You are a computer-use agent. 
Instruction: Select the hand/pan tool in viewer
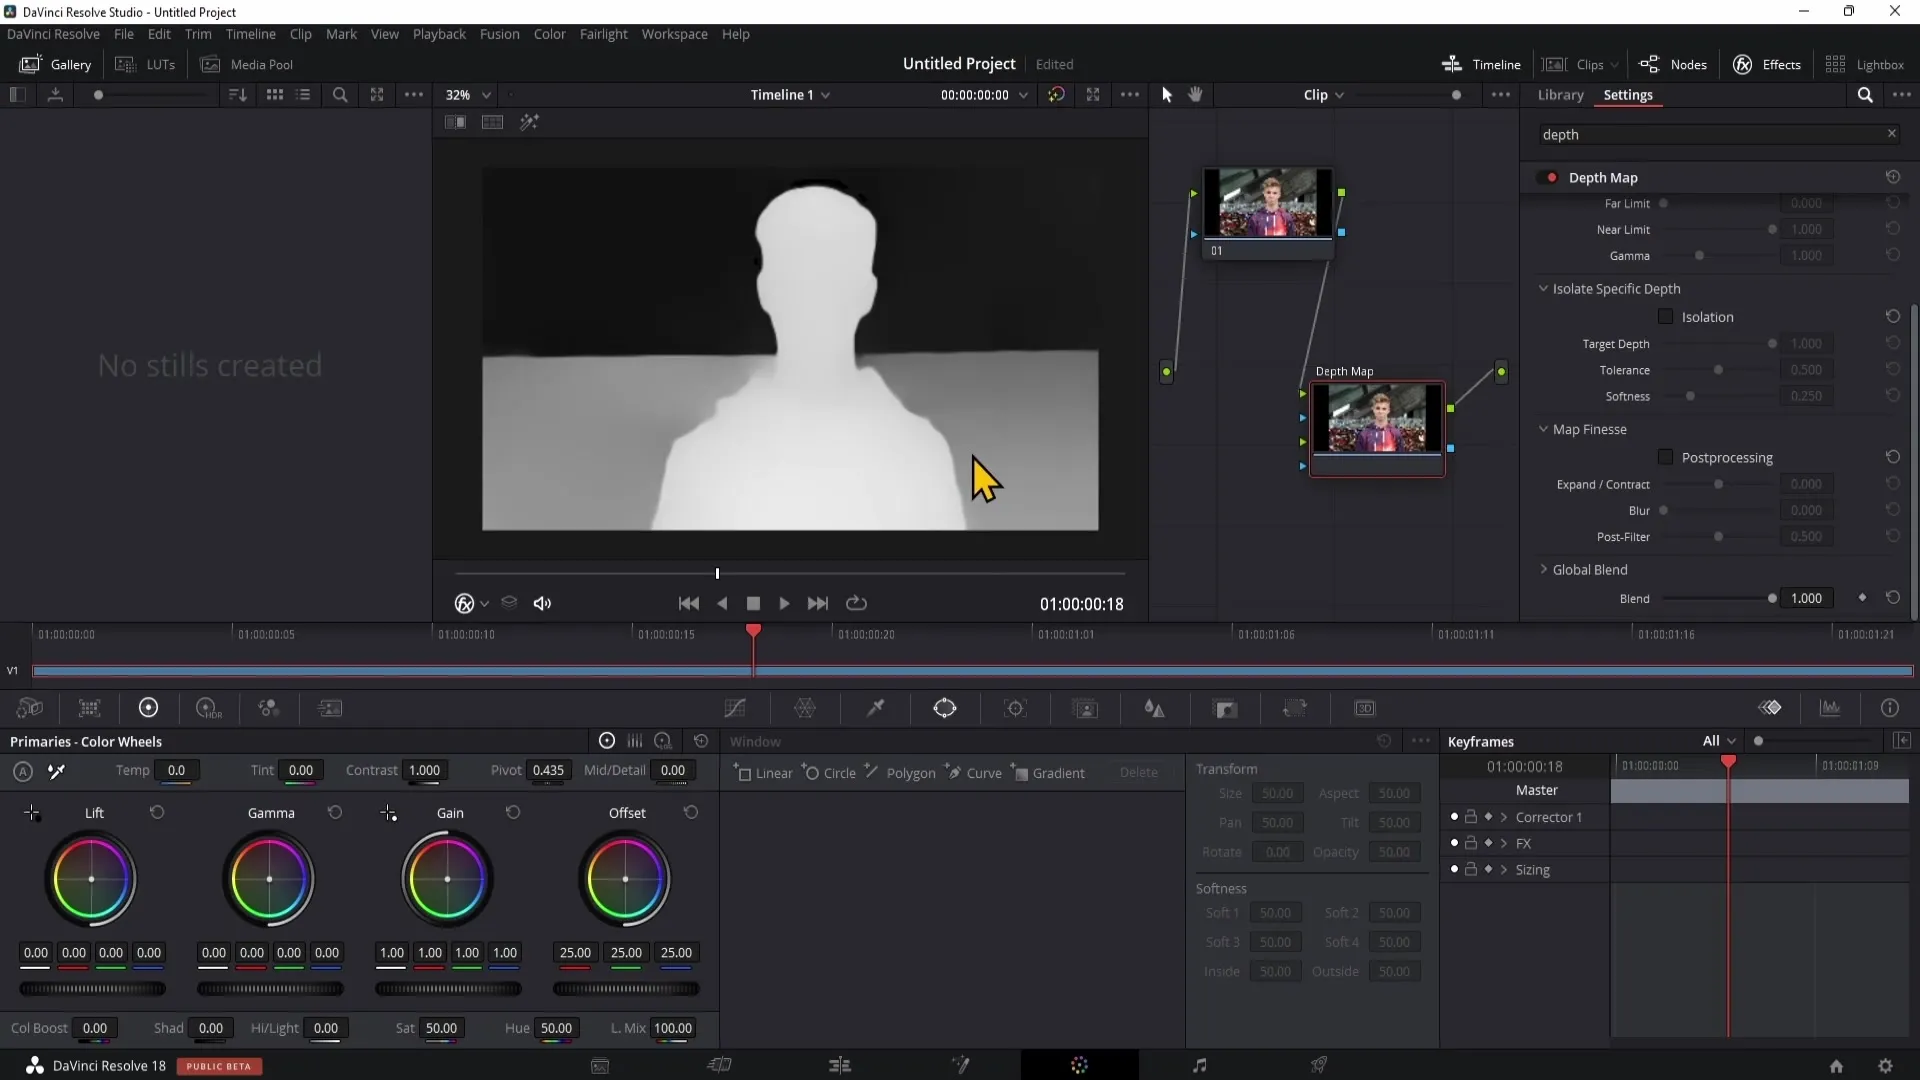tap(1195, 94)
